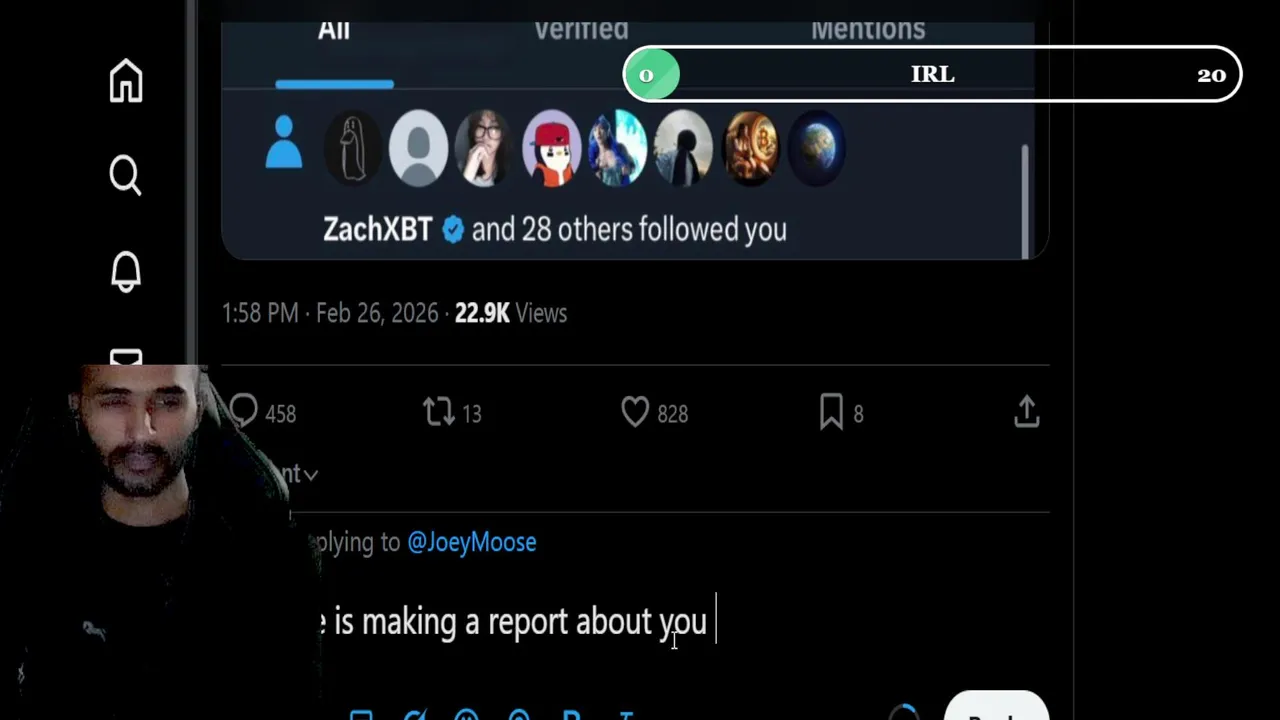Open the Notifications bell

point(126,270)
